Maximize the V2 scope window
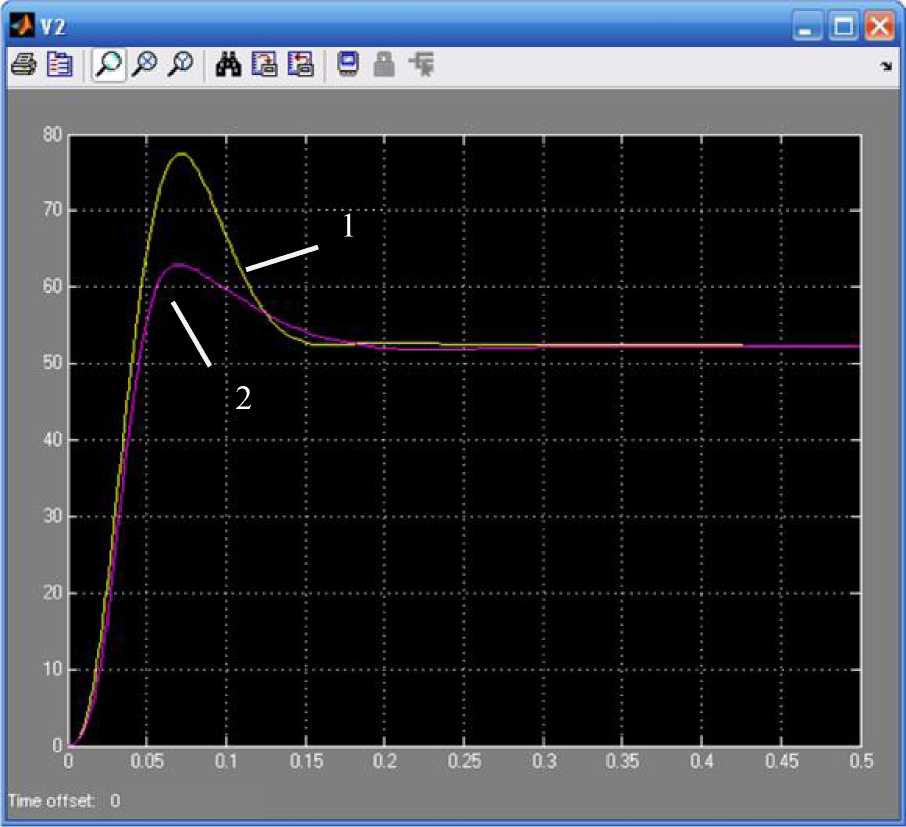 pyautogui.click(x=843, y=27)
